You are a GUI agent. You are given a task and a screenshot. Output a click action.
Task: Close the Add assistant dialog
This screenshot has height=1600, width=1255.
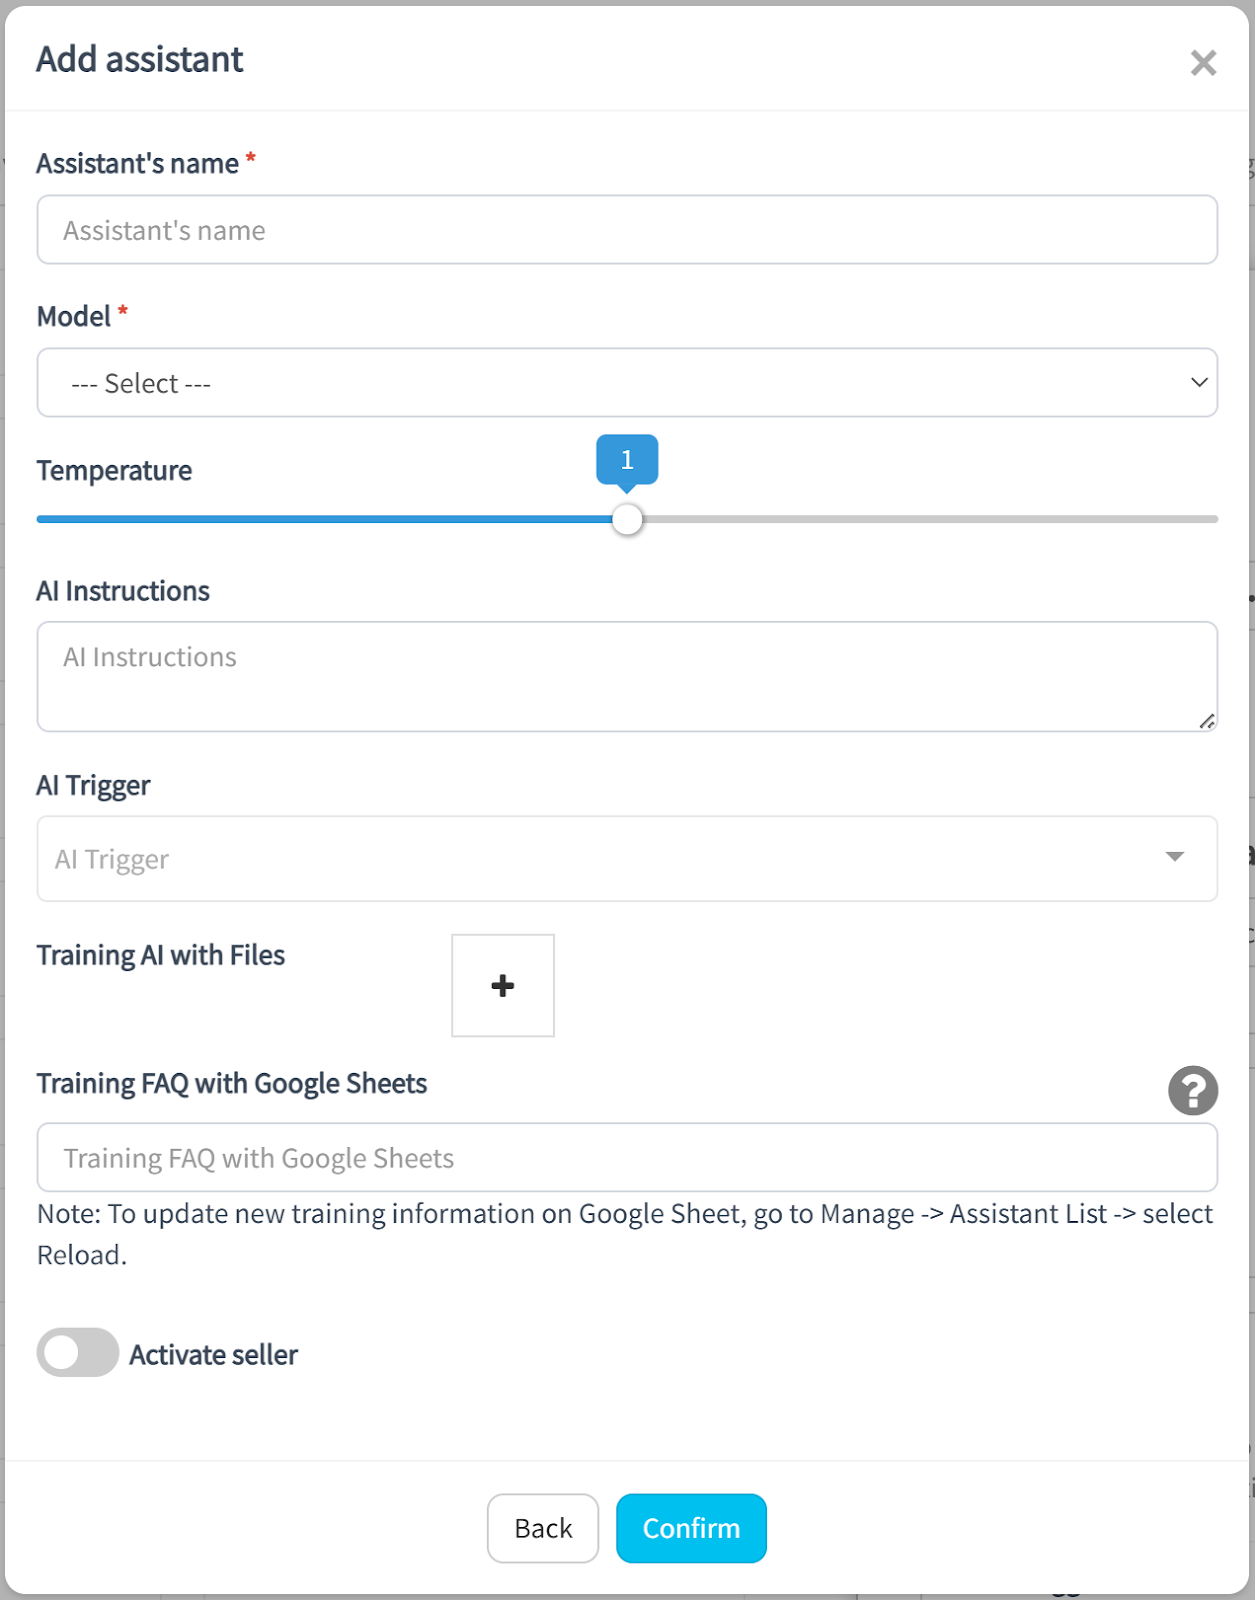(x=1203, y=63)
